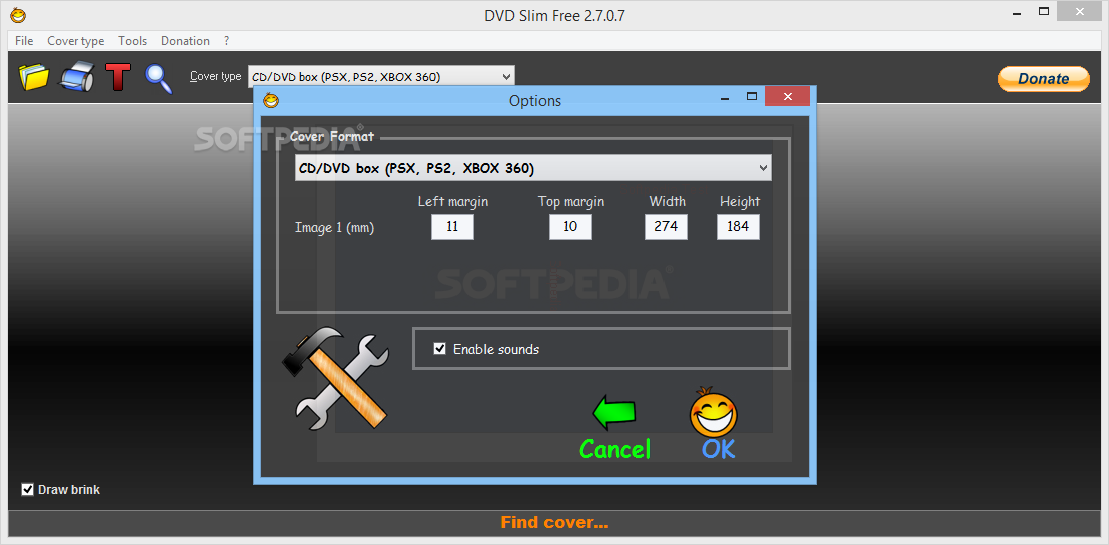Click the green Cancel arrow icon
Image resolution: width=1109 pixels, height=545 pixels.
(x=614, y=413)
